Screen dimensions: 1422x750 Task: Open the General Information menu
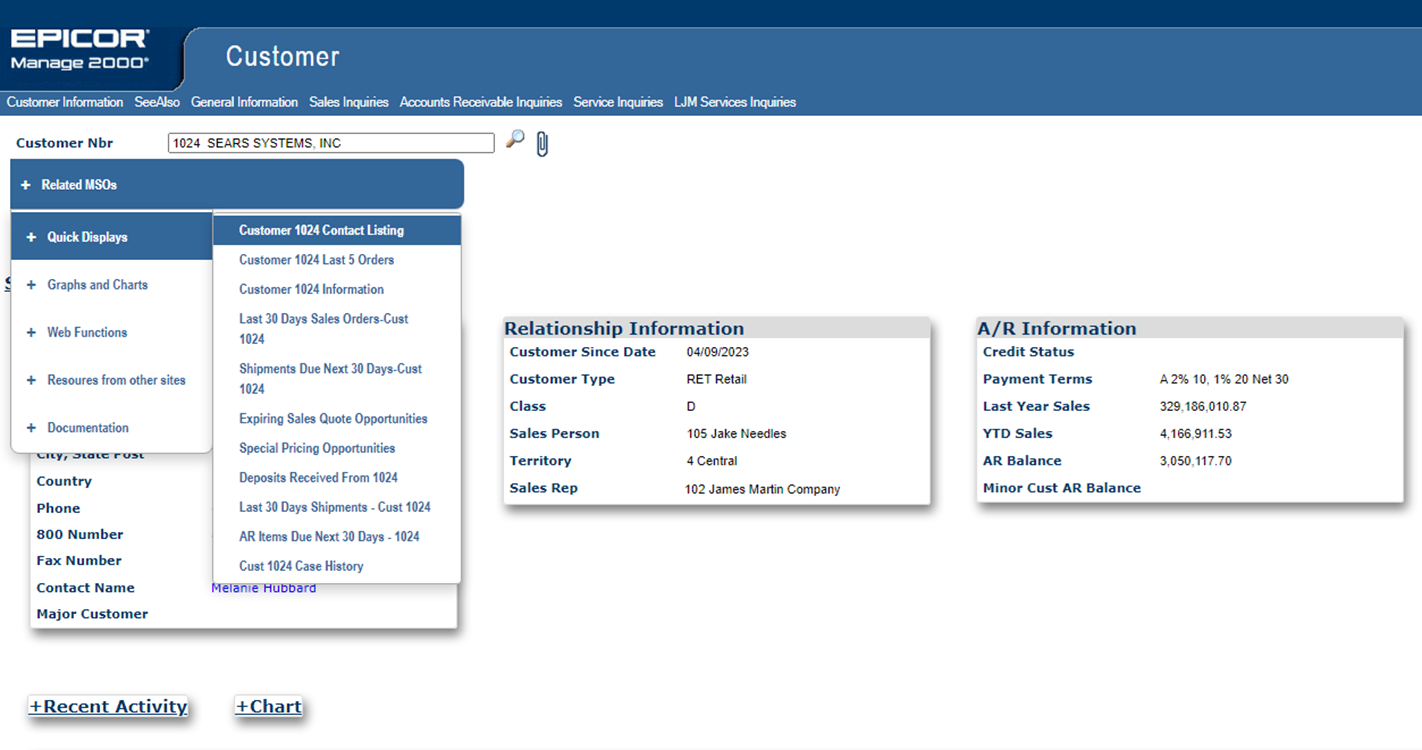244,102
